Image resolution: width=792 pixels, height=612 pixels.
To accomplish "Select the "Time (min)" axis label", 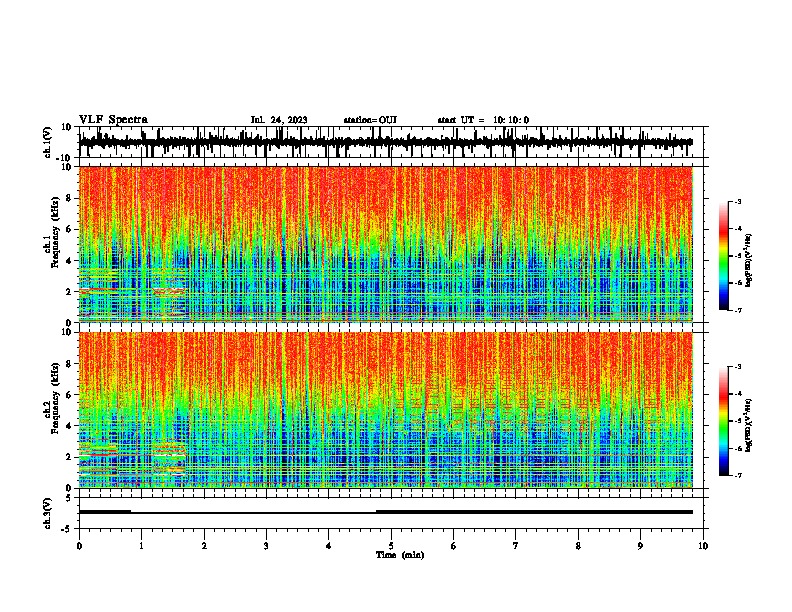I will 400,555.
